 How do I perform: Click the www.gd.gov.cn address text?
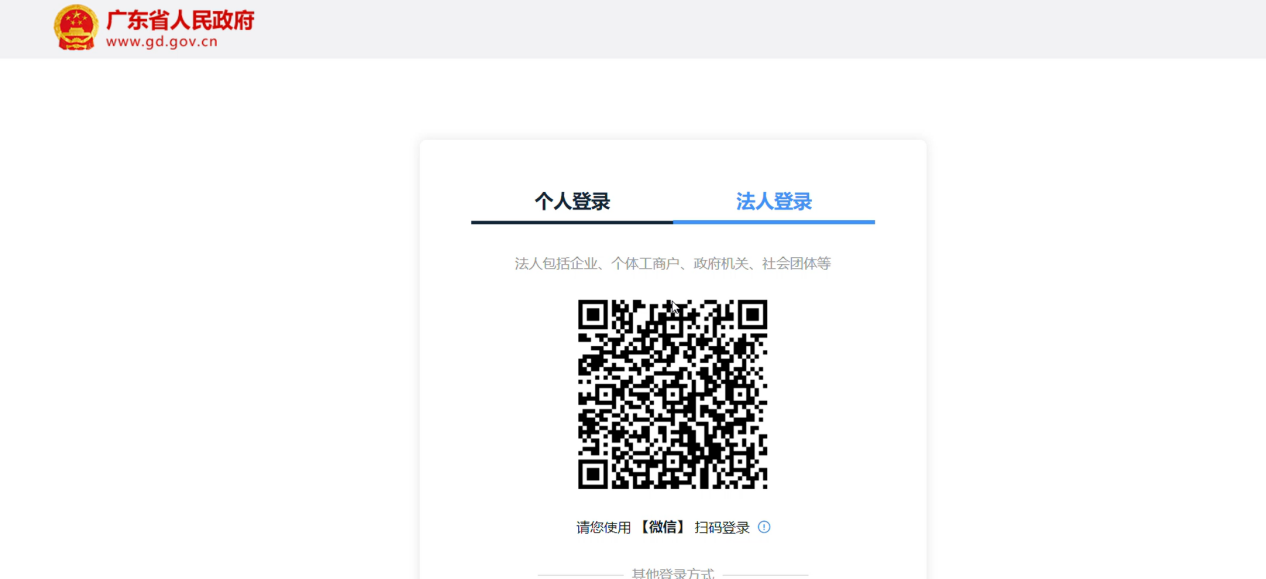tap(162, 43)
